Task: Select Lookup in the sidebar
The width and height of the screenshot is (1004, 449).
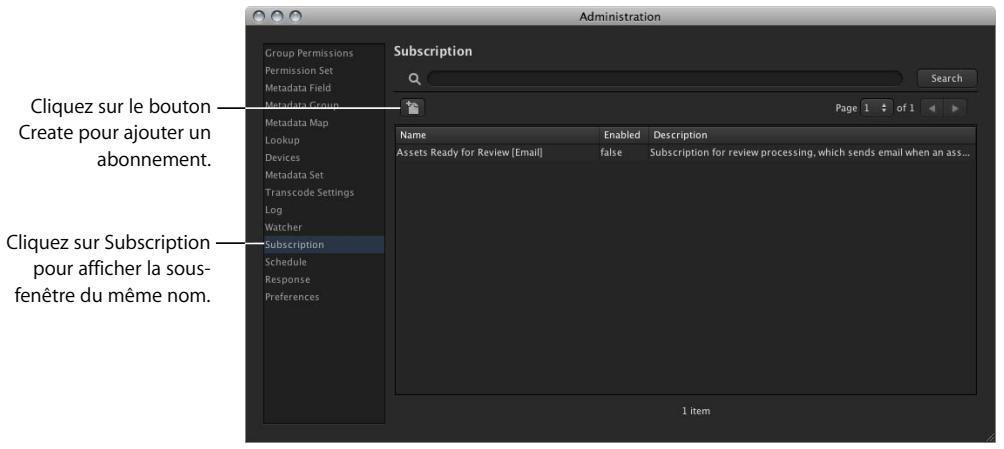Action: coord(282,140)
